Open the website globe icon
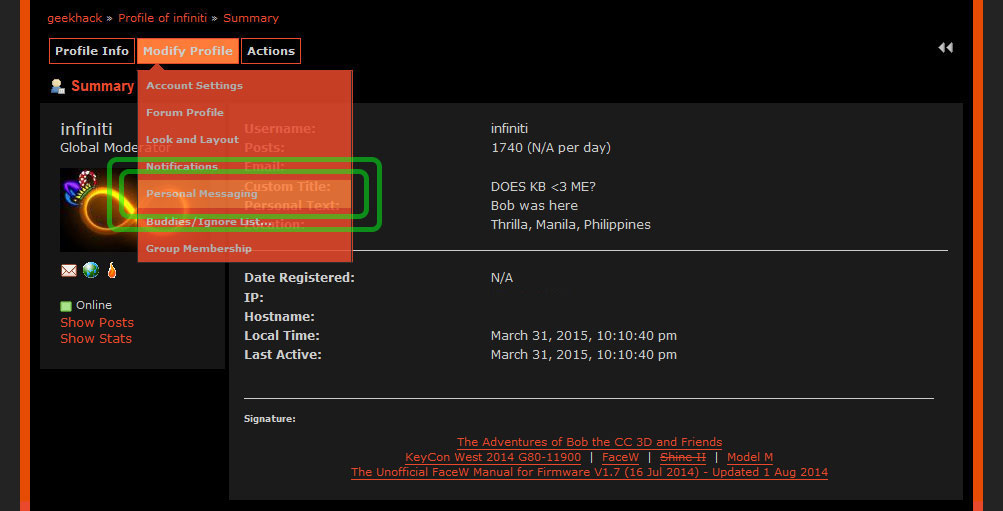The image size is (1003, 511). tap(91, 271)
